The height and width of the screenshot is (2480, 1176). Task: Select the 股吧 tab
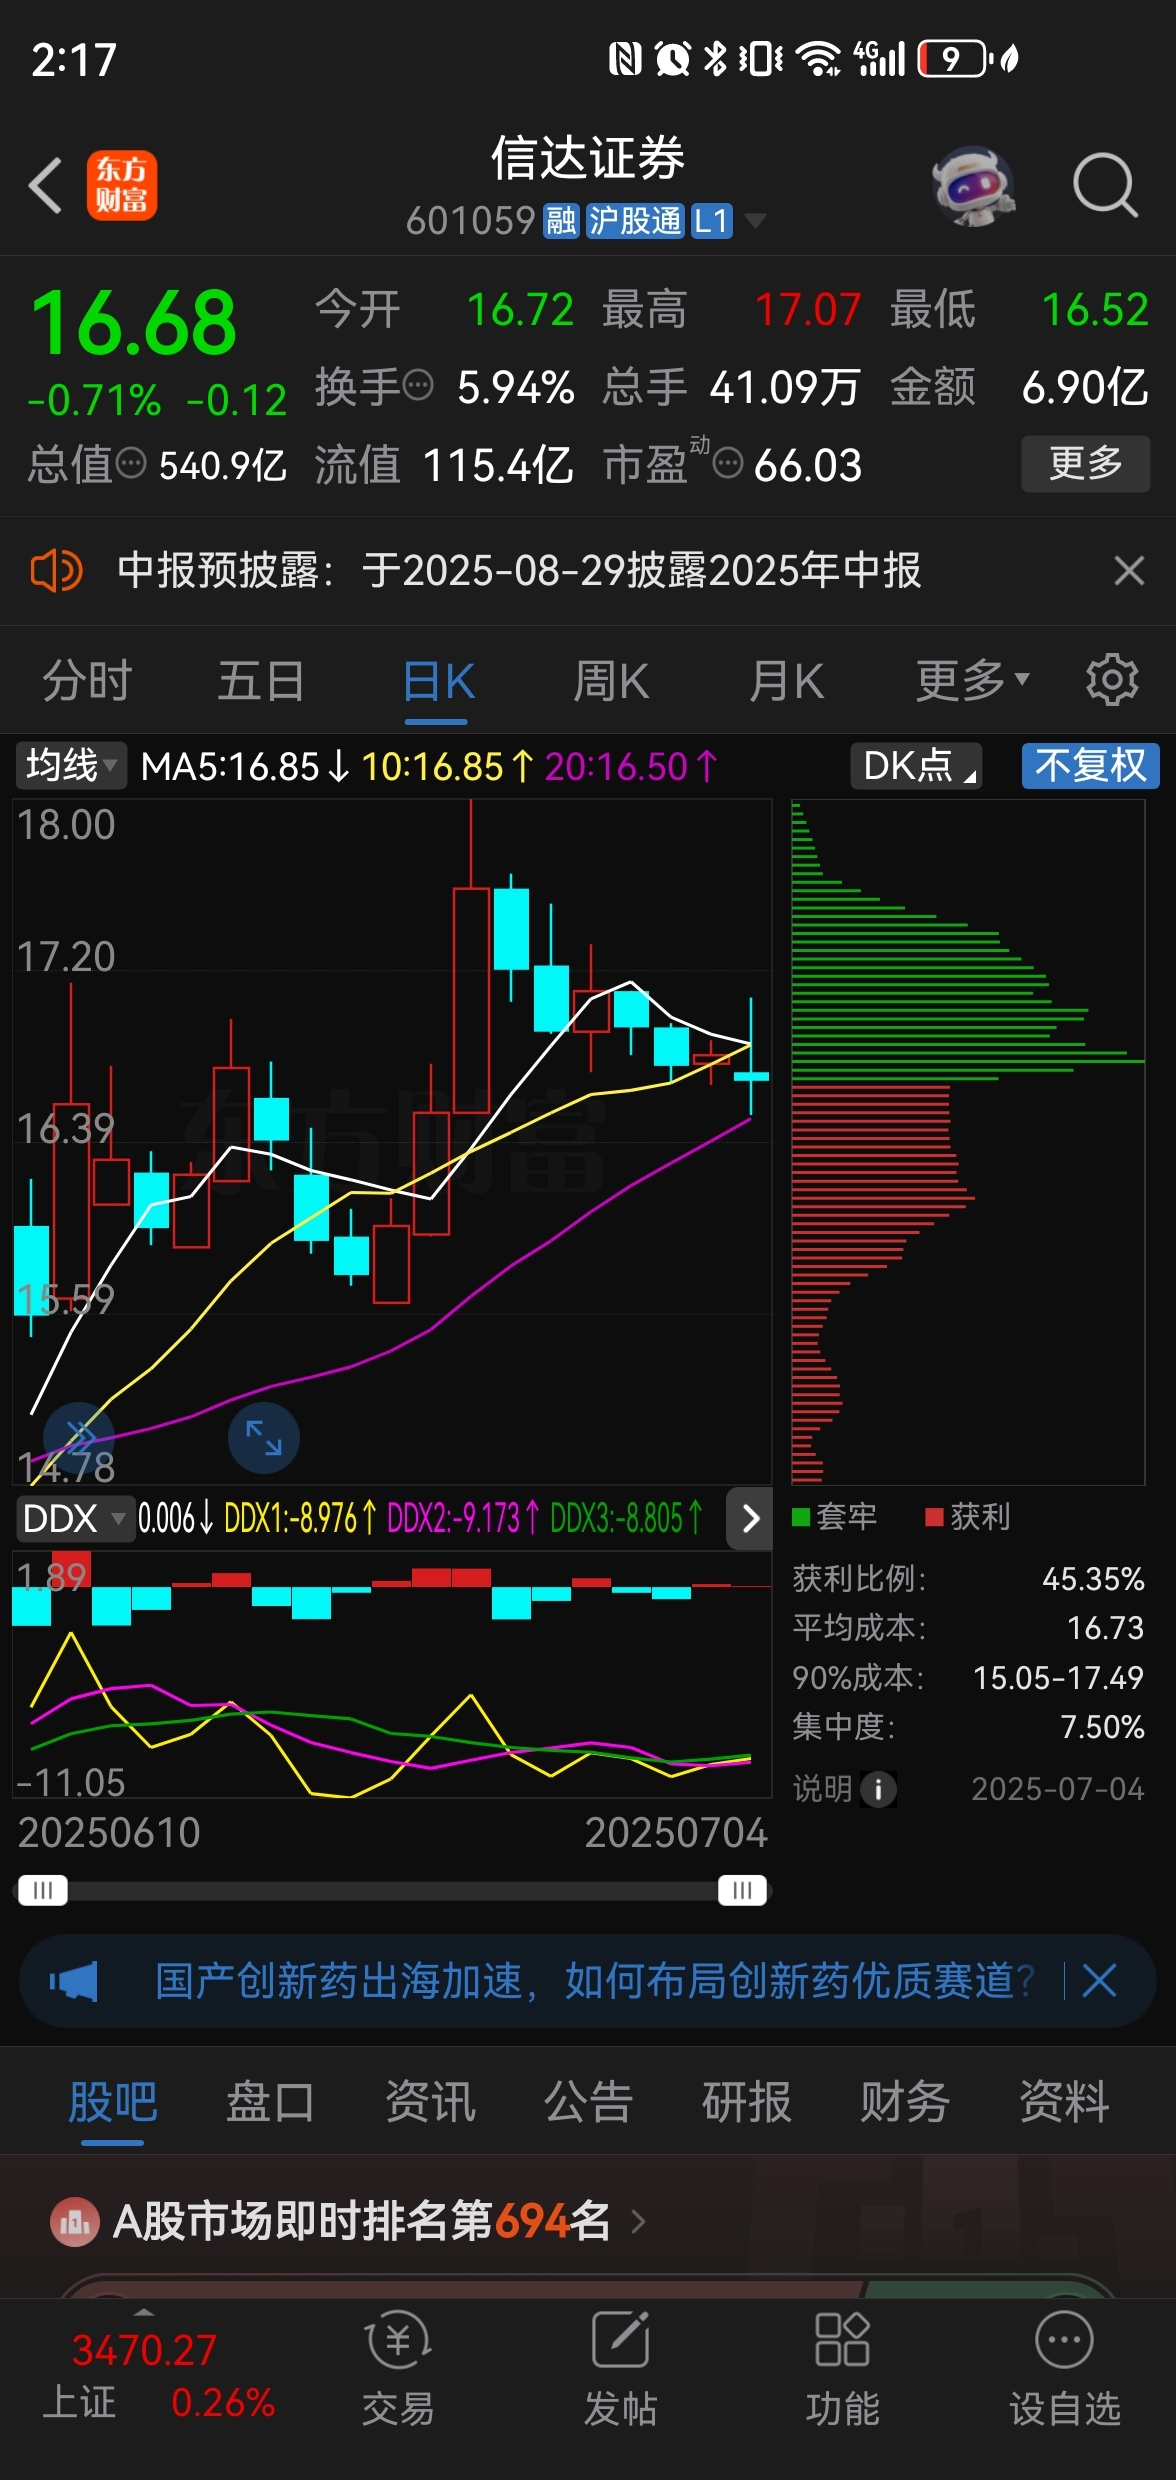click(x=112, y=2101)
